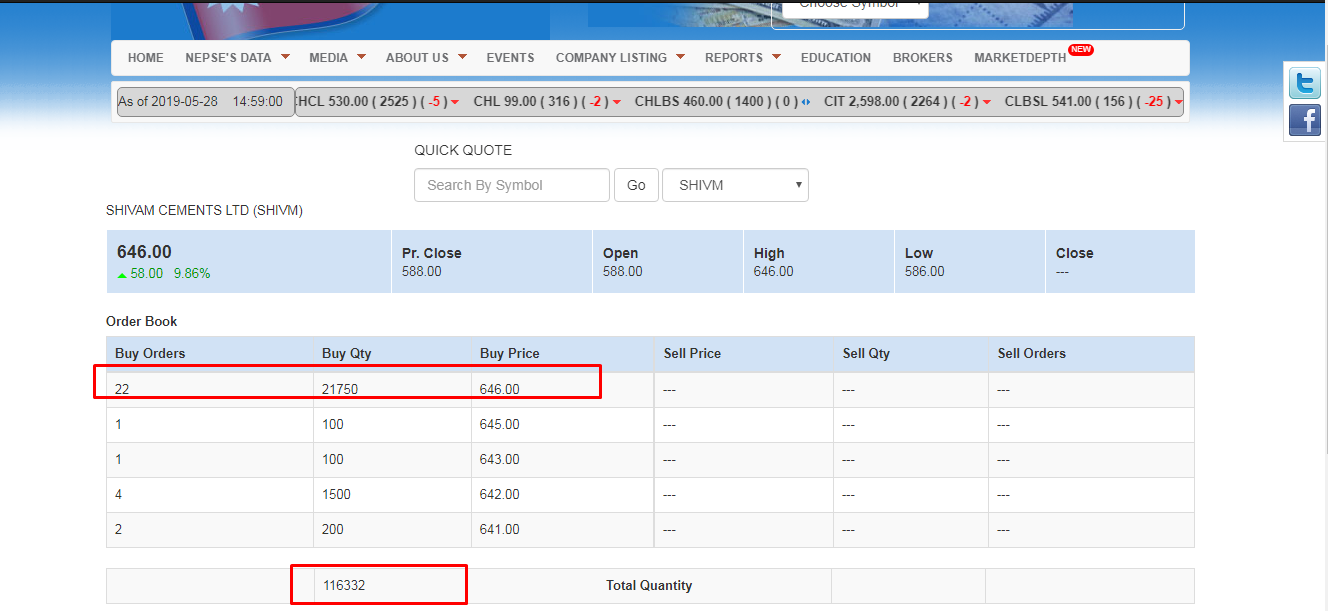Expand the REPORTS menu

click(x=742, y=58)
